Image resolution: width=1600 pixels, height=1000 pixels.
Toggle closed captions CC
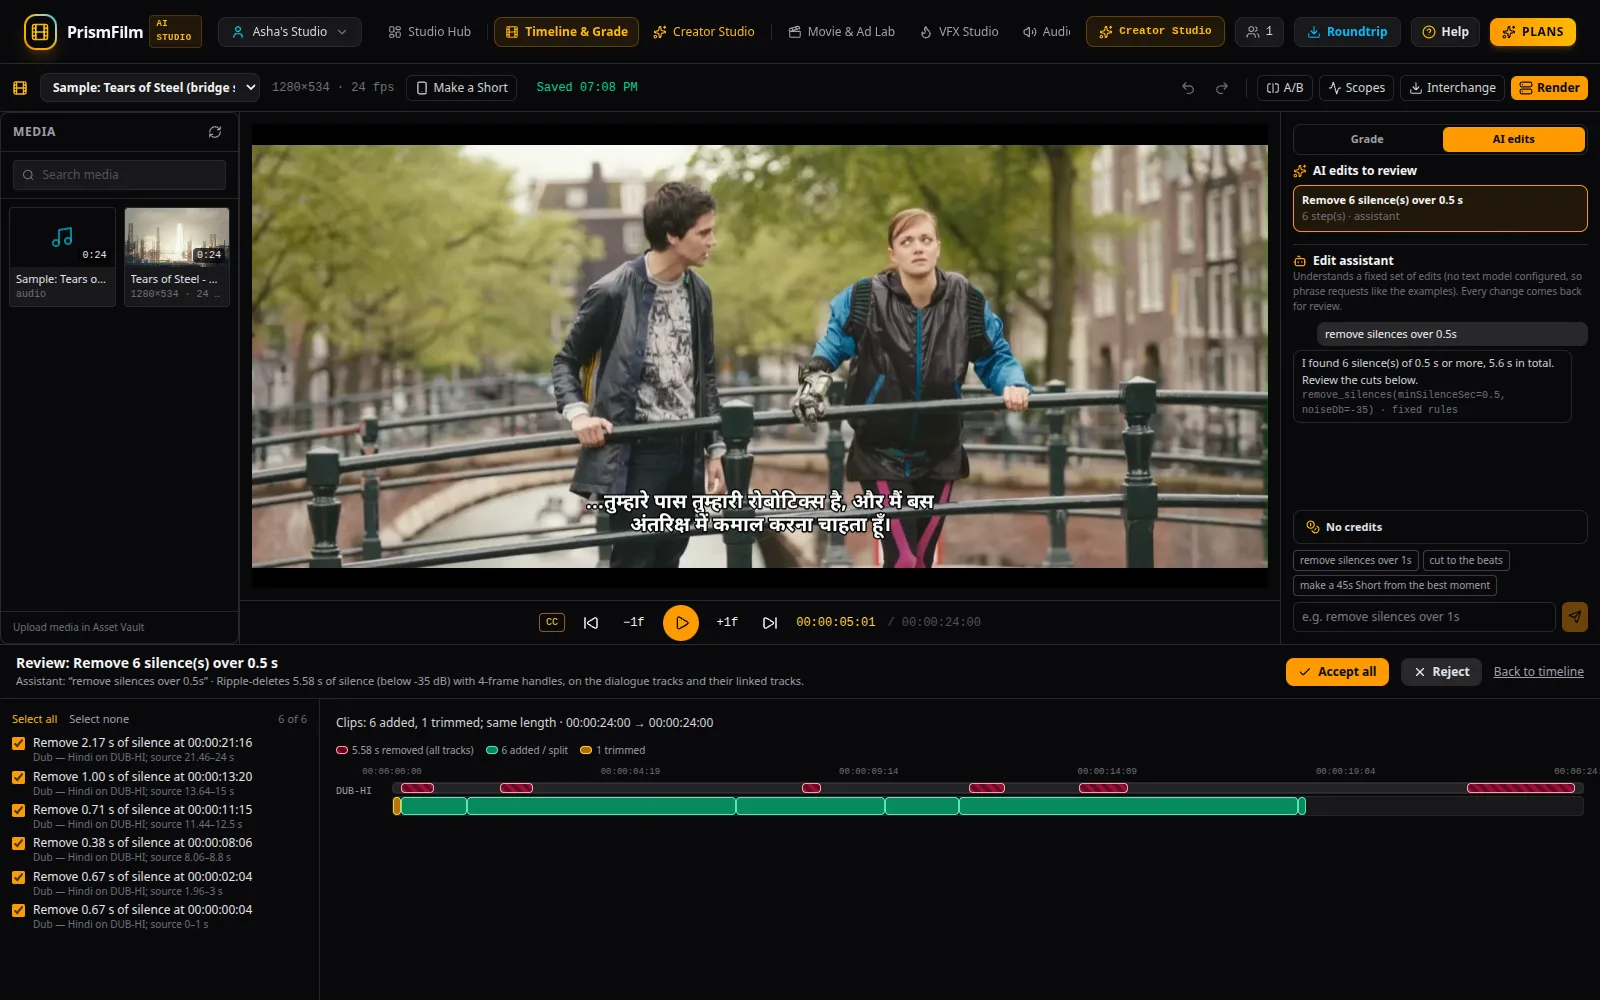pyautogui.click(x=552, y=622)
